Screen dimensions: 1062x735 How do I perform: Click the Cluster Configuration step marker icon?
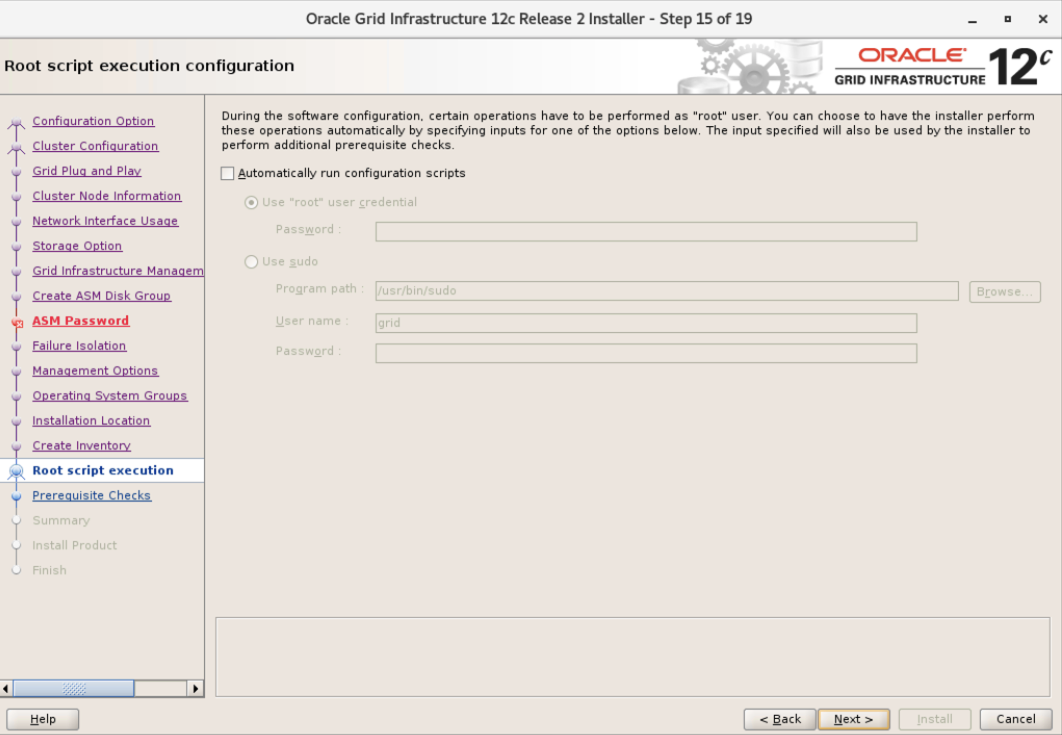pos(16,148)
